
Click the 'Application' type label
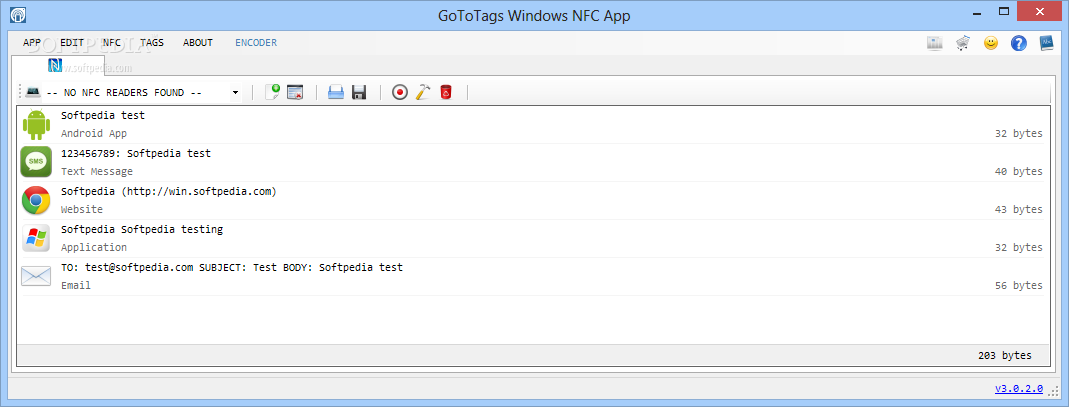[x=94, y=247]
